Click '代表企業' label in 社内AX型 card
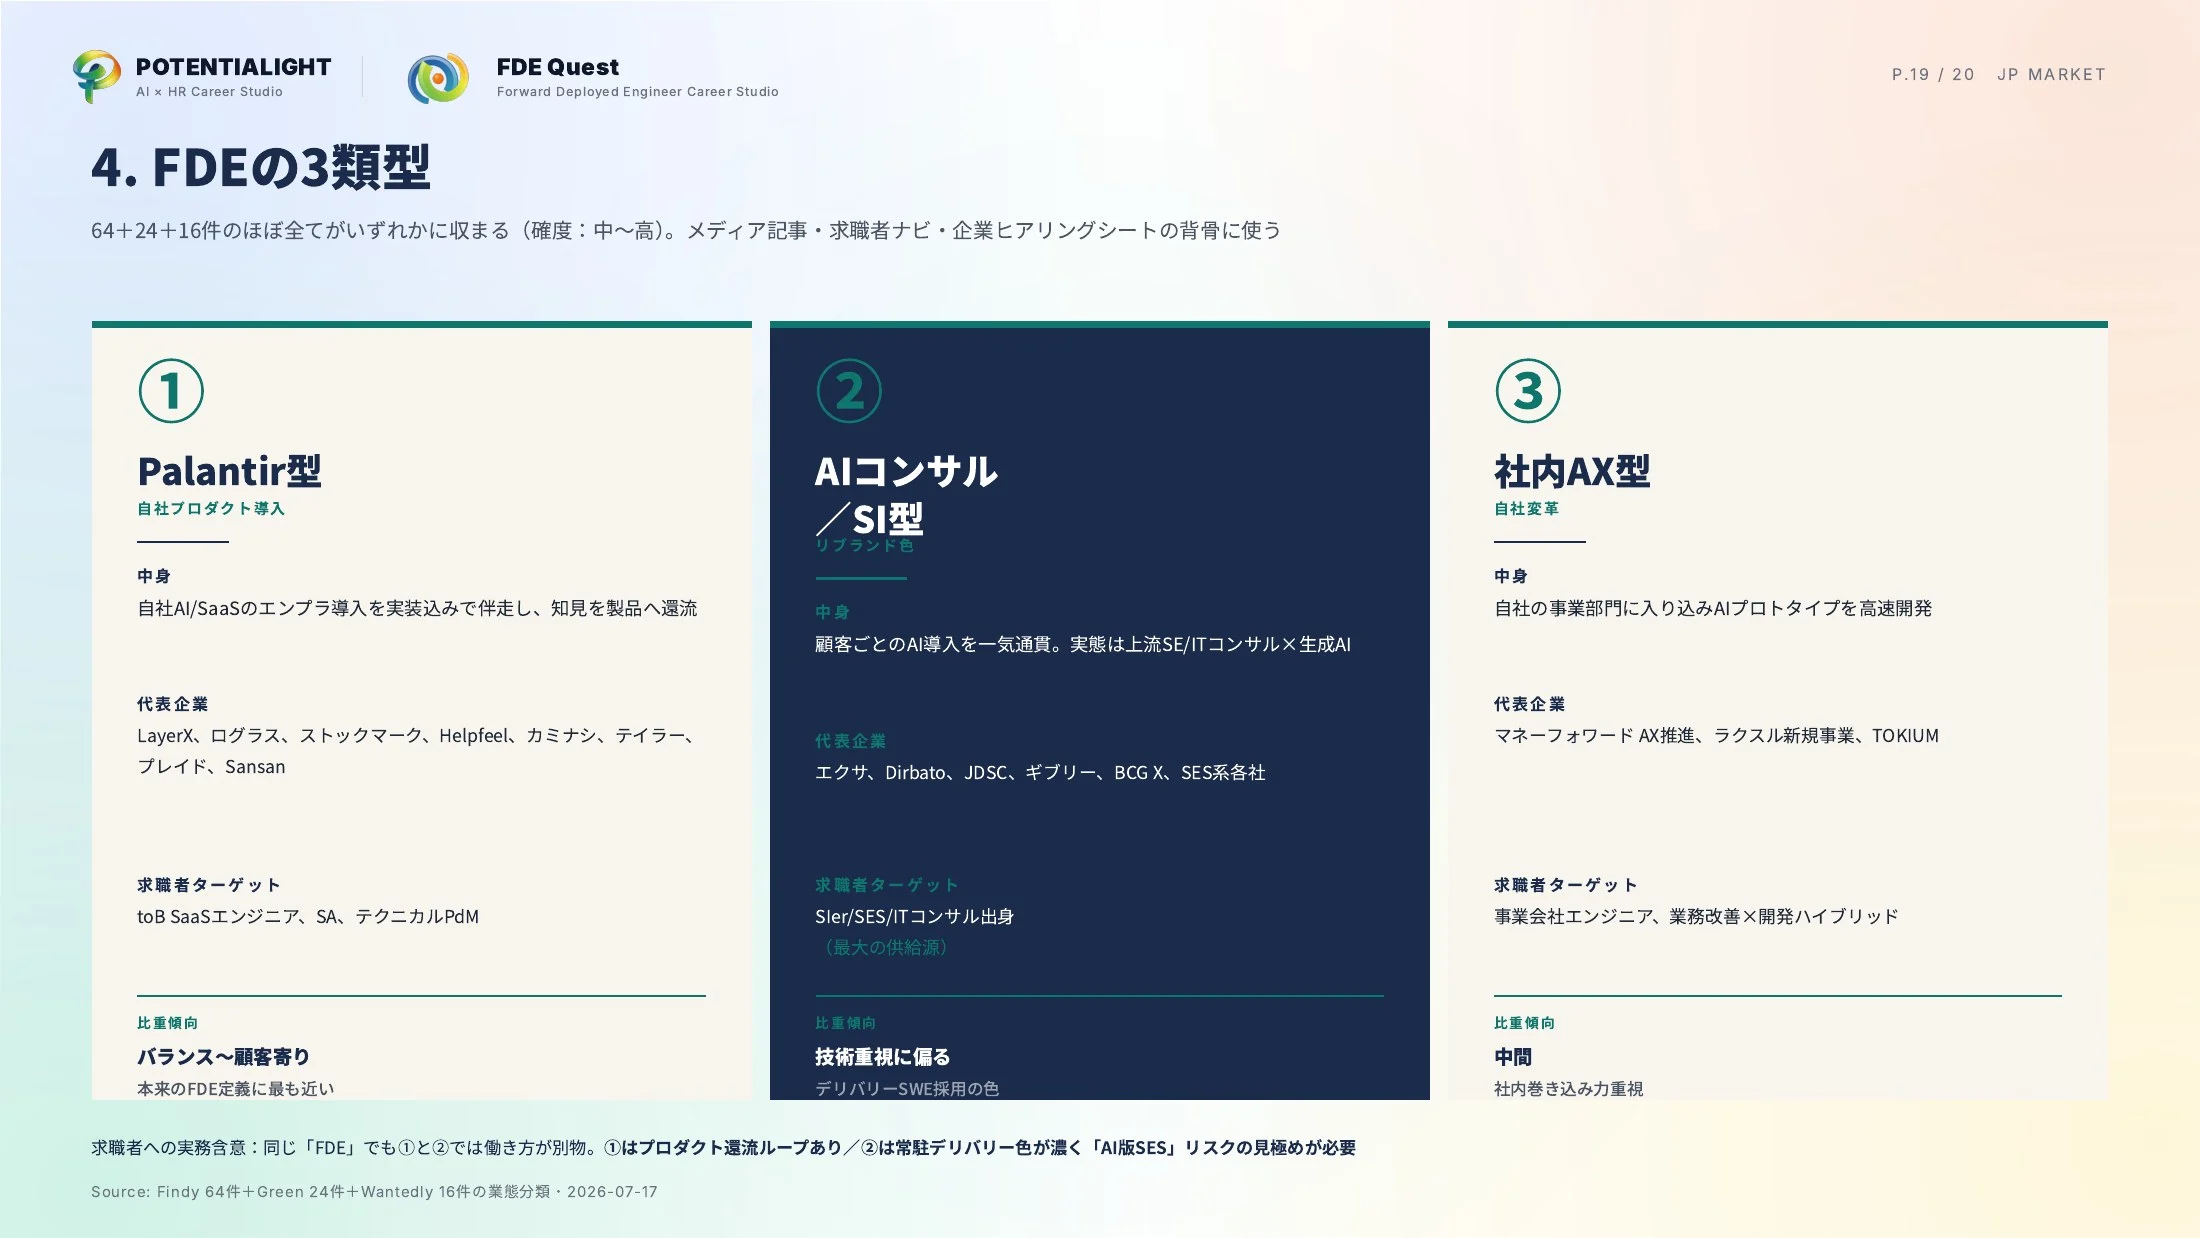Viewport: 2200px width, 1238px height. coord(1529,704)
